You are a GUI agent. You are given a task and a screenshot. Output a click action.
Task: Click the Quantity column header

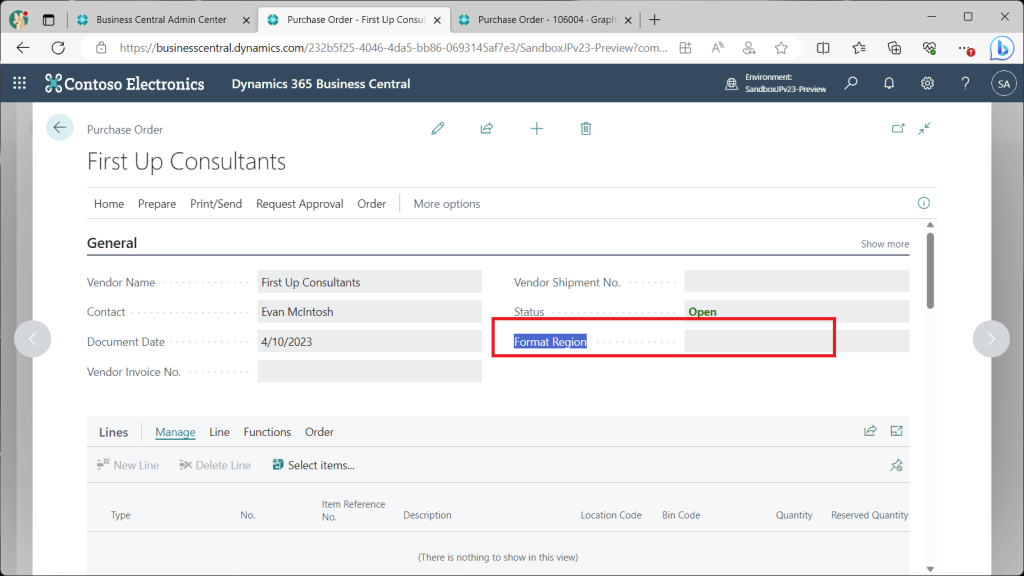coord(793,515)
